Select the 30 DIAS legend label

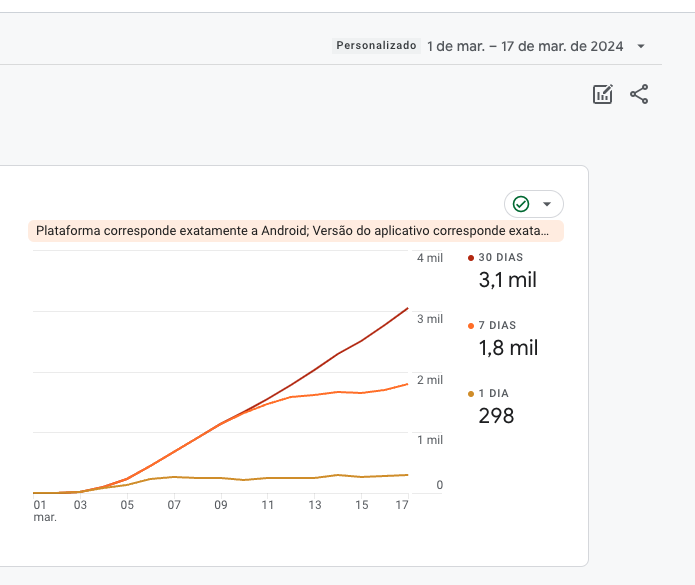click(500, 258)
